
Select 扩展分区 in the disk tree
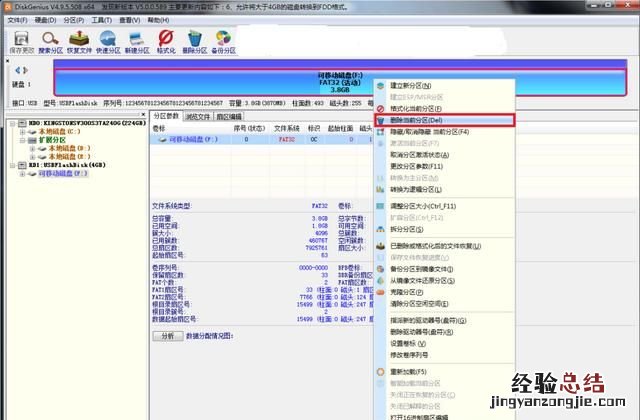(52, 138)
